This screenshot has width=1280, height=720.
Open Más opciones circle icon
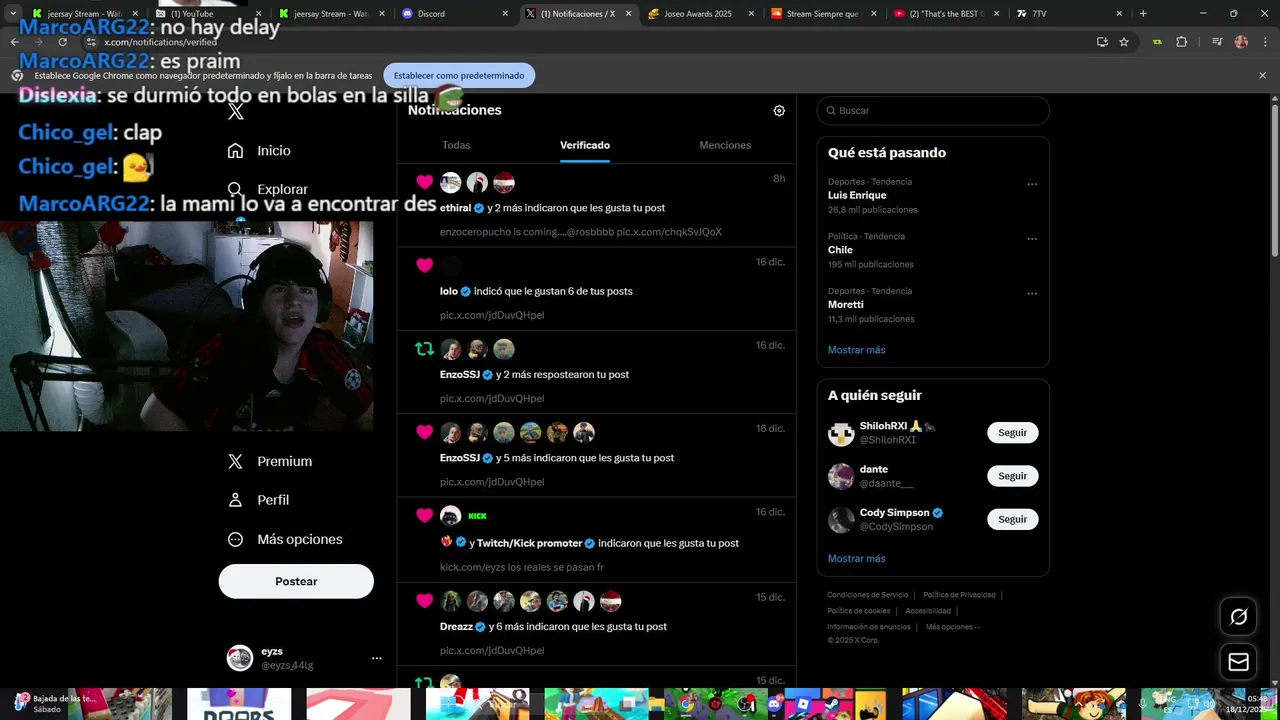pyautogui.click(x=236, y=539)
